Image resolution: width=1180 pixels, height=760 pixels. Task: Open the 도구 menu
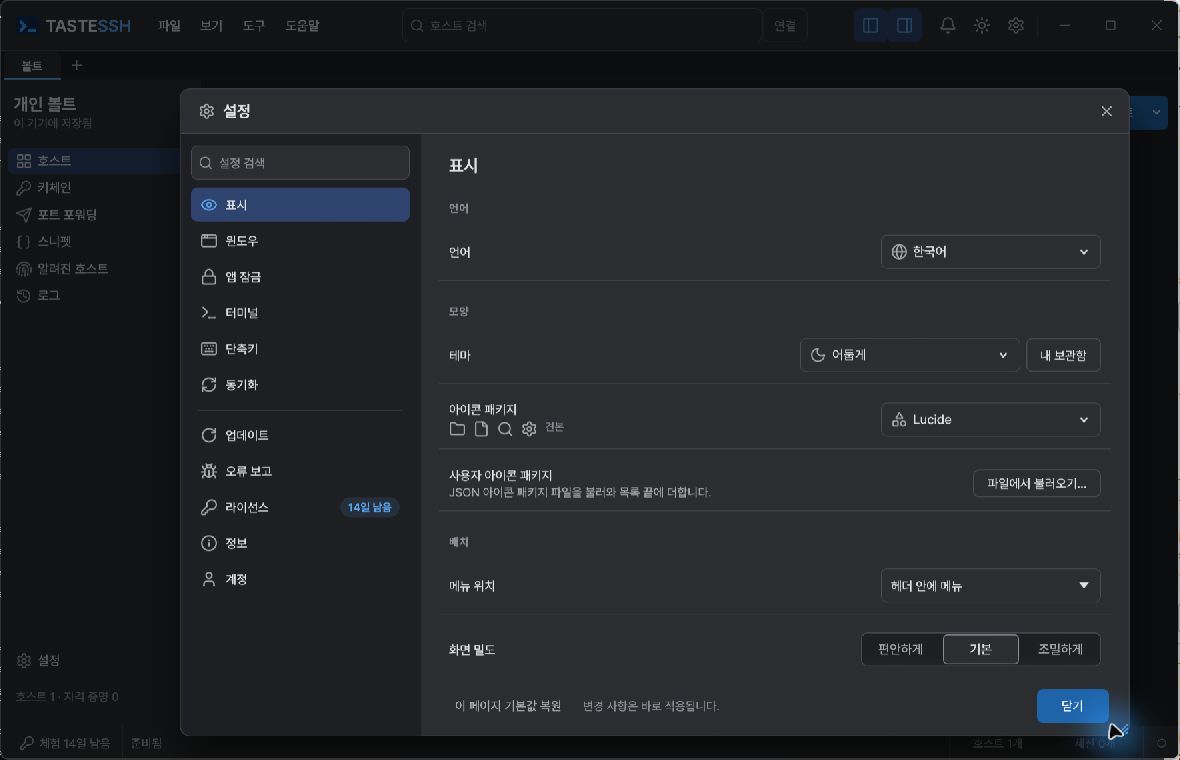click(x=254, y=26)
